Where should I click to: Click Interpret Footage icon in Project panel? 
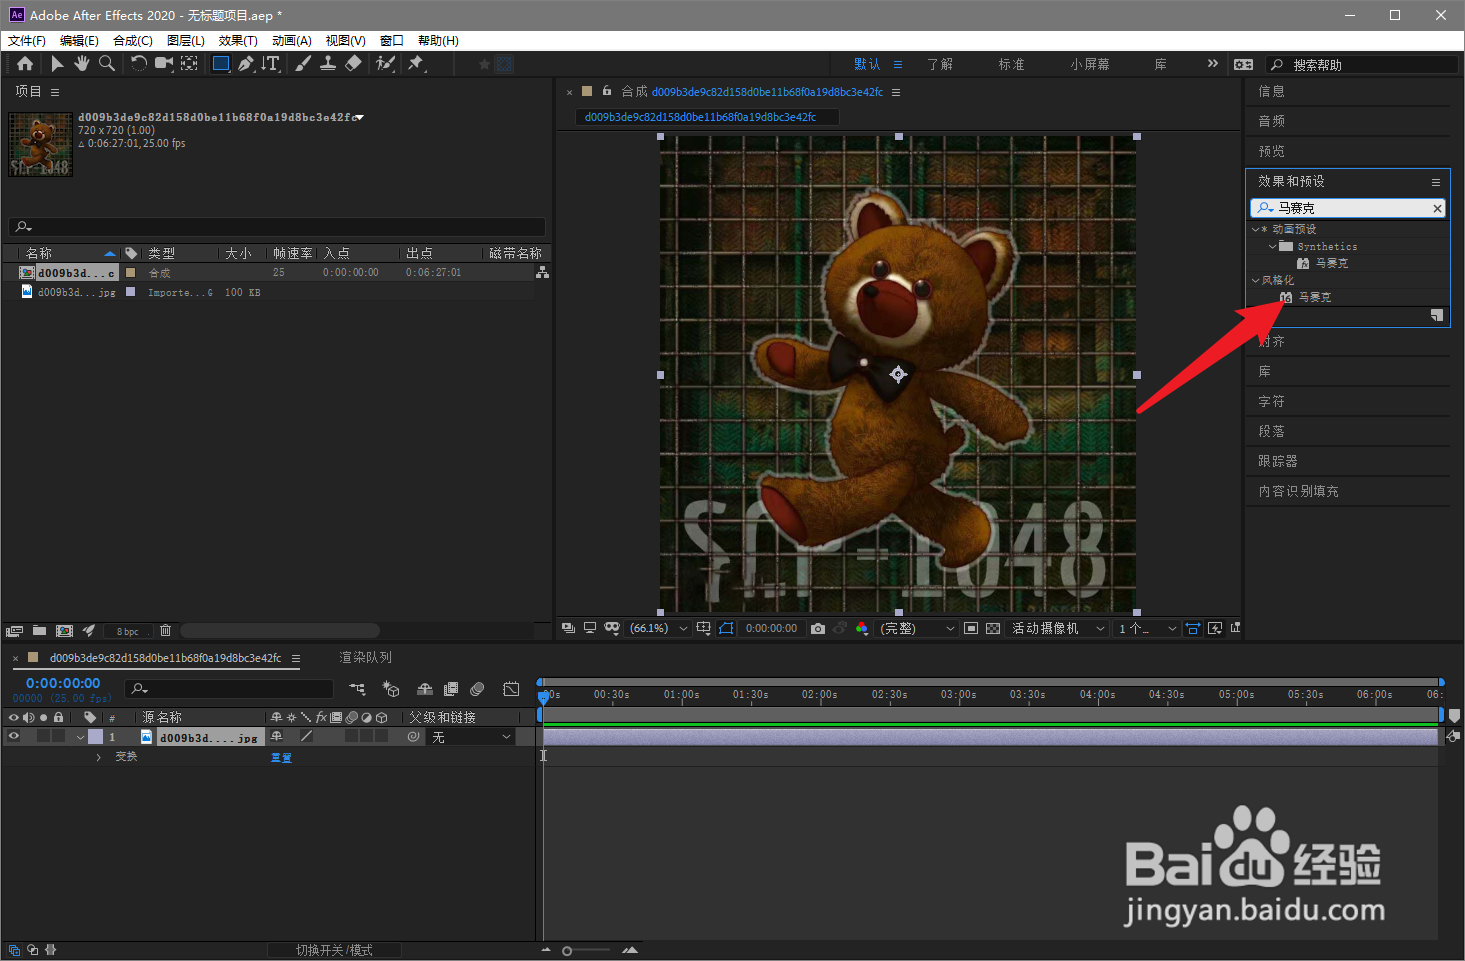[x=14, y=631]
